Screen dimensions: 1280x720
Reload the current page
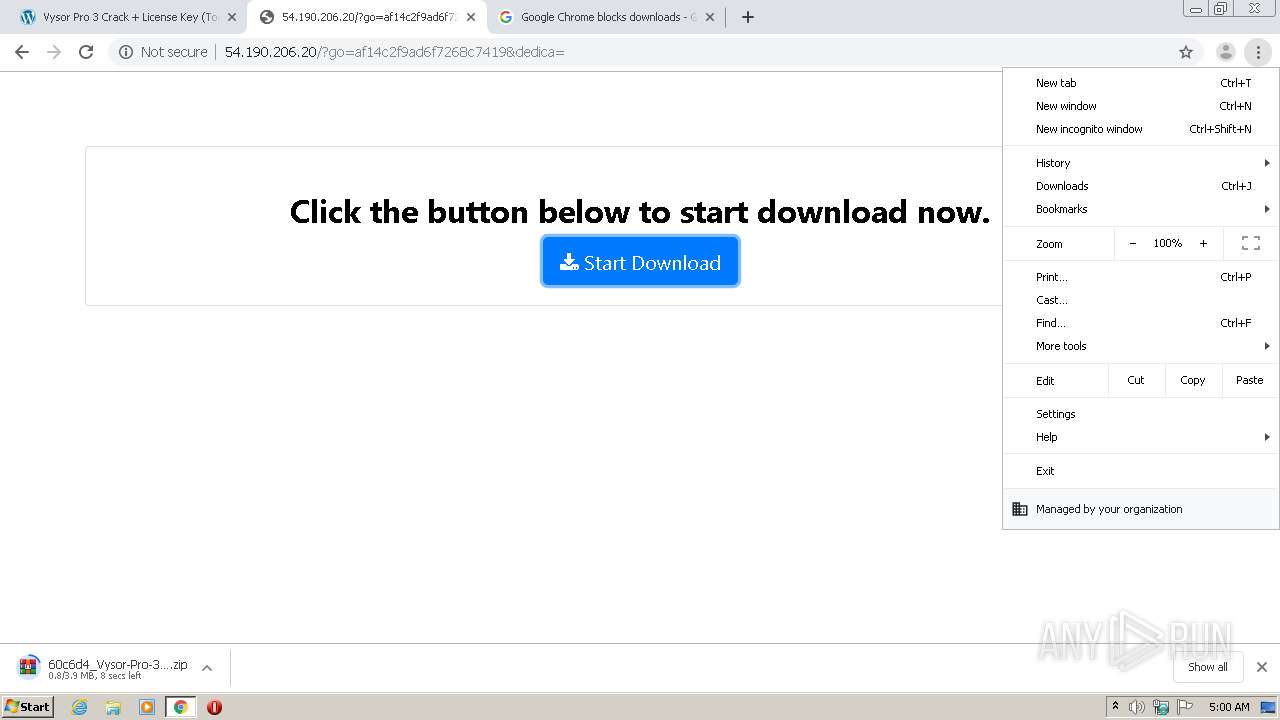pos(86,52)
